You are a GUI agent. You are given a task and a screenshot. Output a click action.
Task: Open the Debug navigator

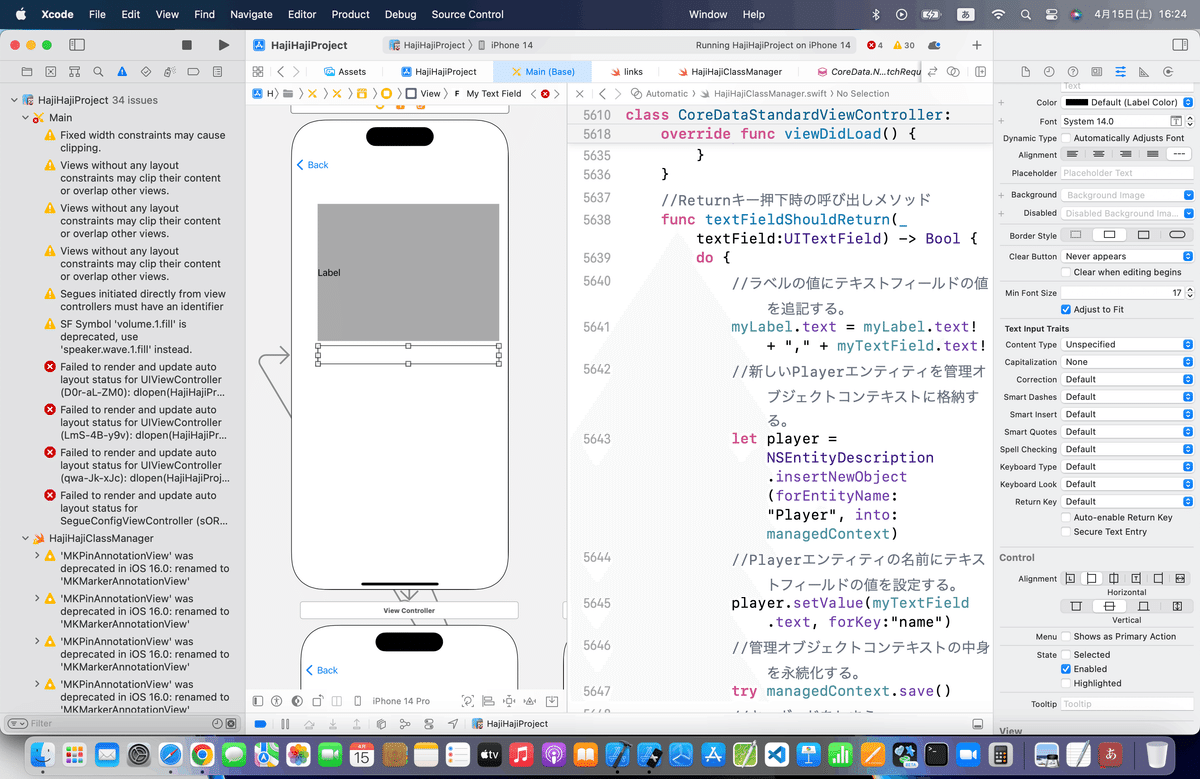coord(170,72)
